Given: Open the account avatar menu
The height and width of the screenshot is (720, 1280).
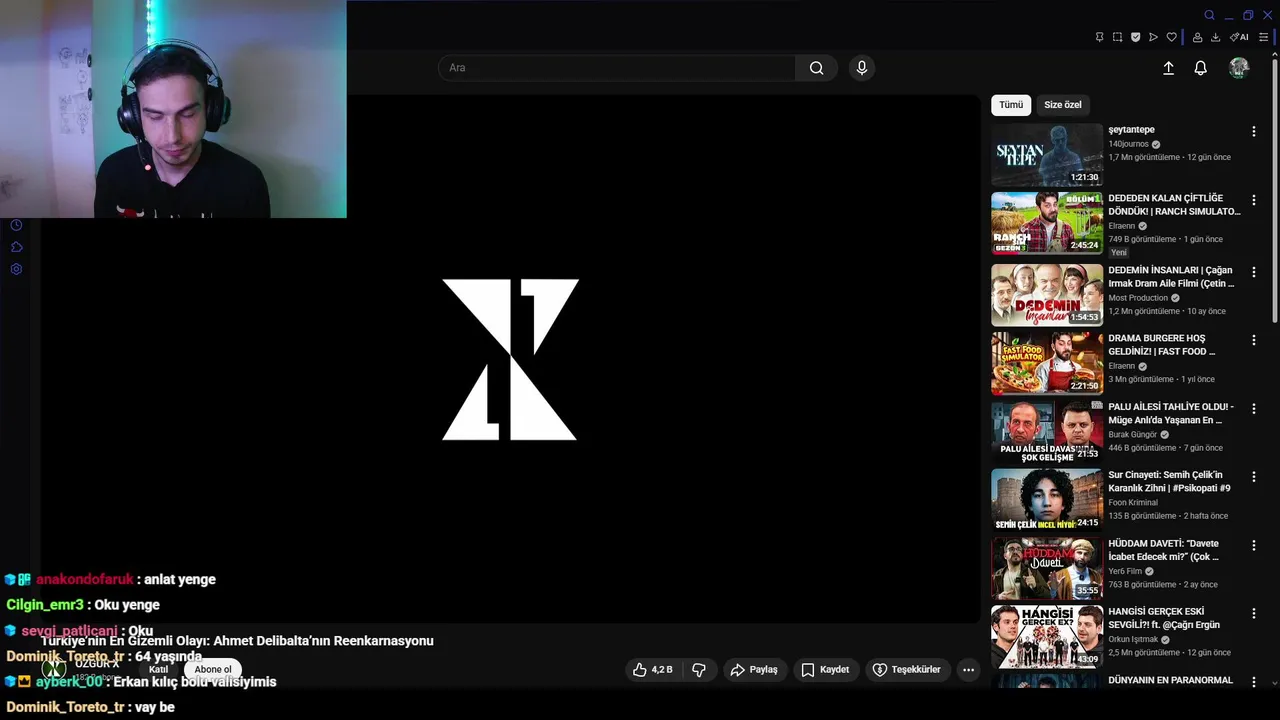Looking at the screenshot, I should [1239, 68].
